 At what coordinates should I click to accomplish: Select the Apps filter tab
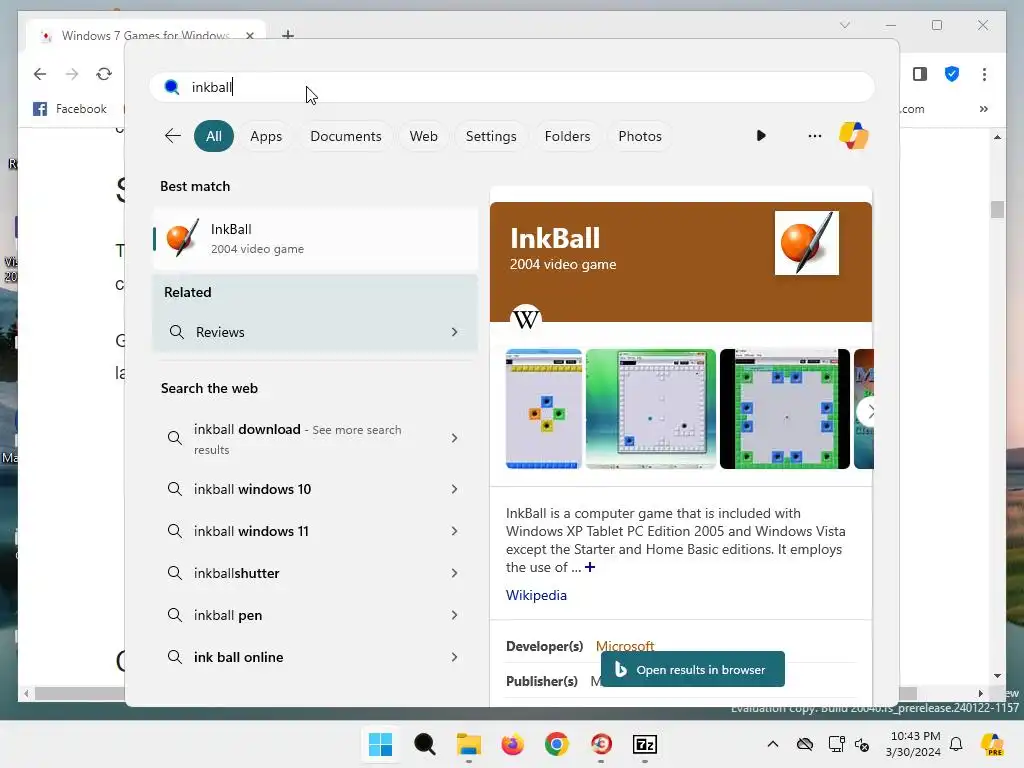(x=266, y=136)
